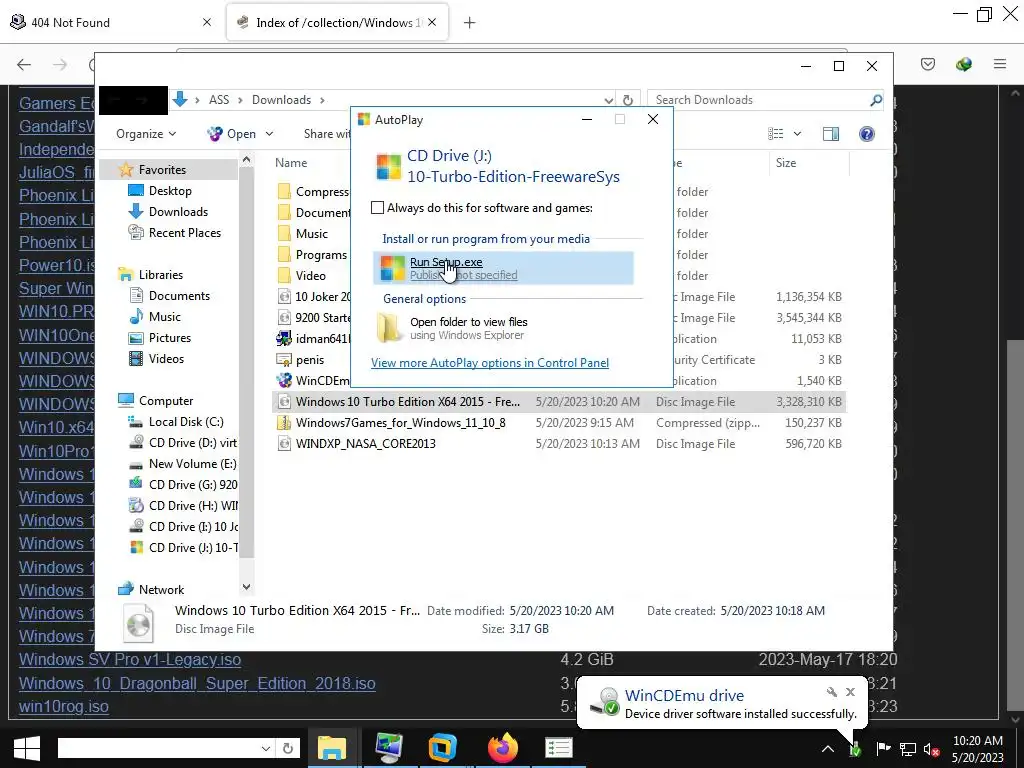1024x768 pixels.
Task: Open CD Drive (I:) in sidebar
Action: (192, 526)
